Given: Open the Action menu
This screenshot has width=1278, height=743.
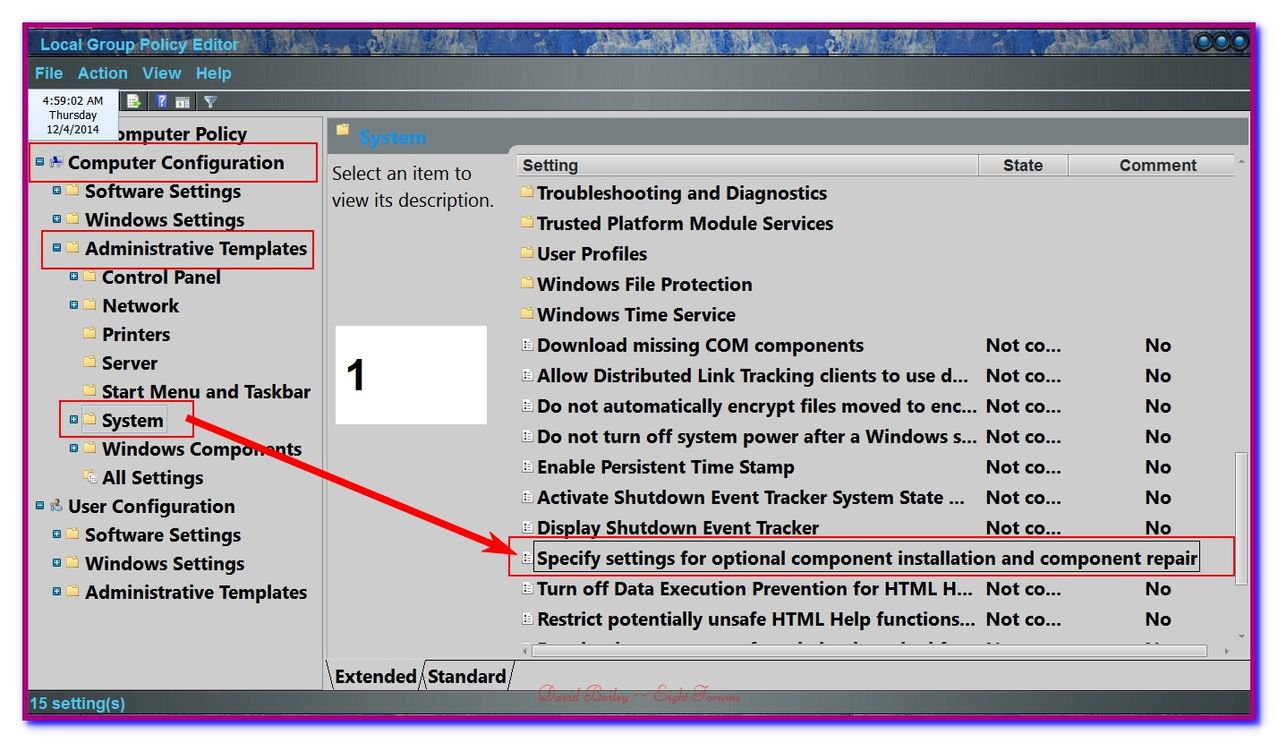Looking at the screenshot, I should pos(103,73).
